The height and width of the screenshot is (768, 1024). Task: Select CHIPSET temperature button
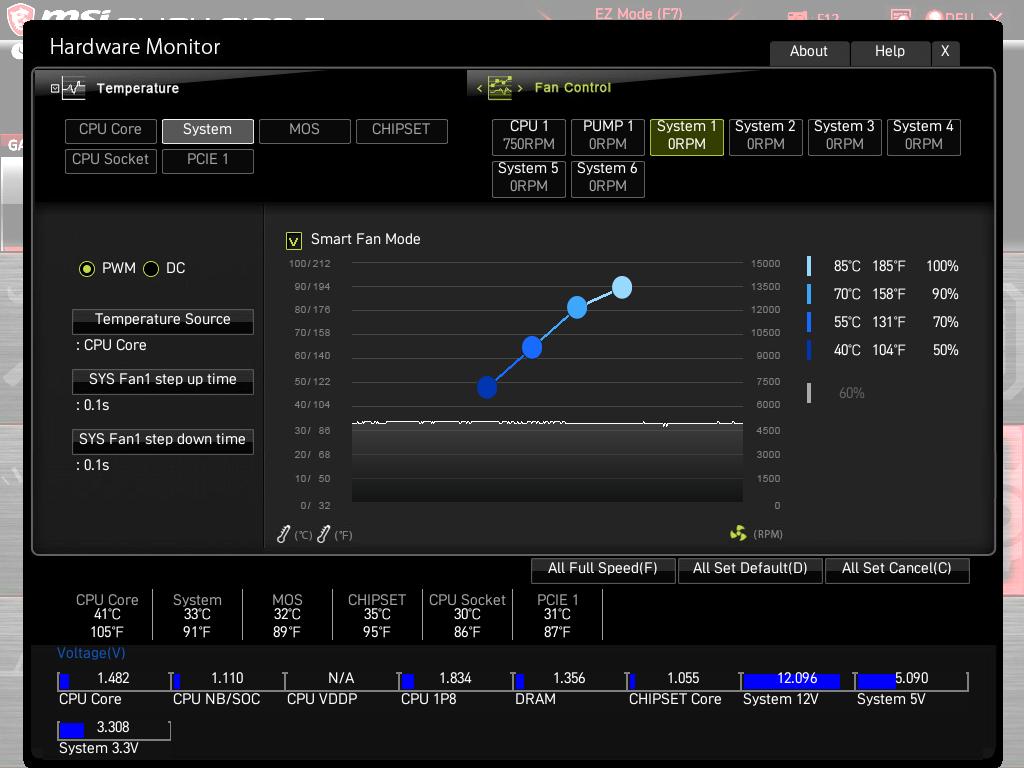point(402,130)
